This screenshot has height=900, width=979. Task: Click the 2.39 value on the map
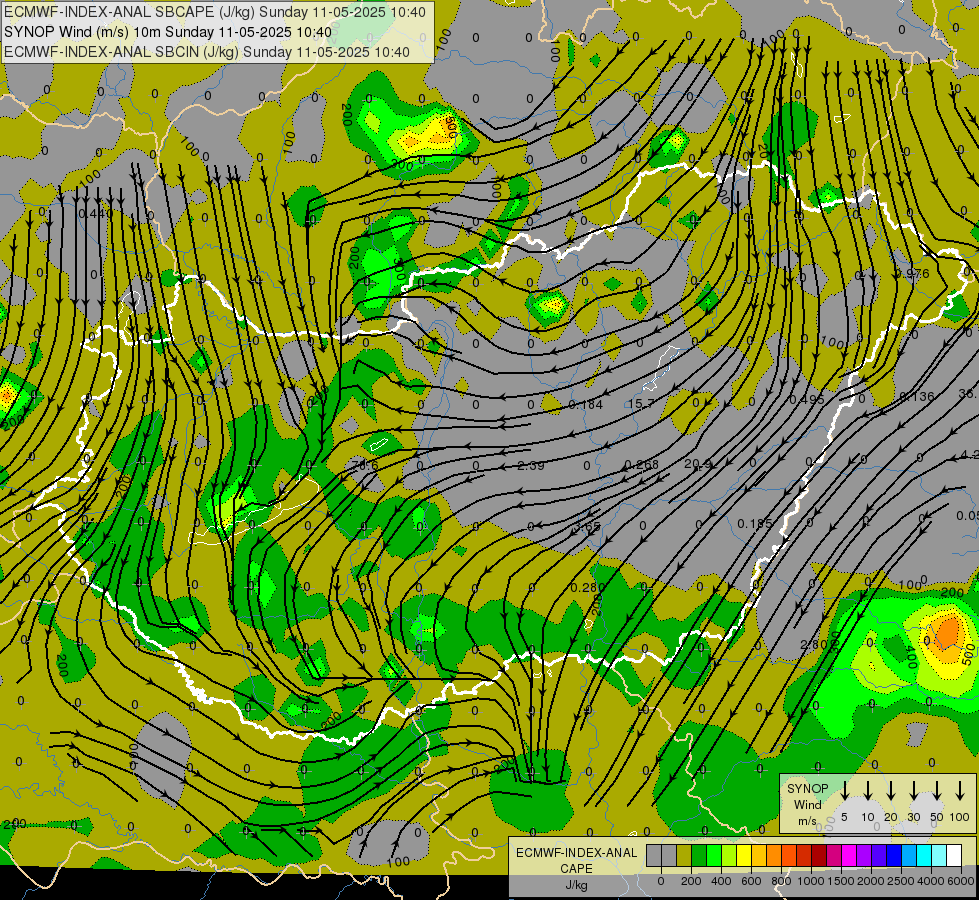(x=531, y=465)
